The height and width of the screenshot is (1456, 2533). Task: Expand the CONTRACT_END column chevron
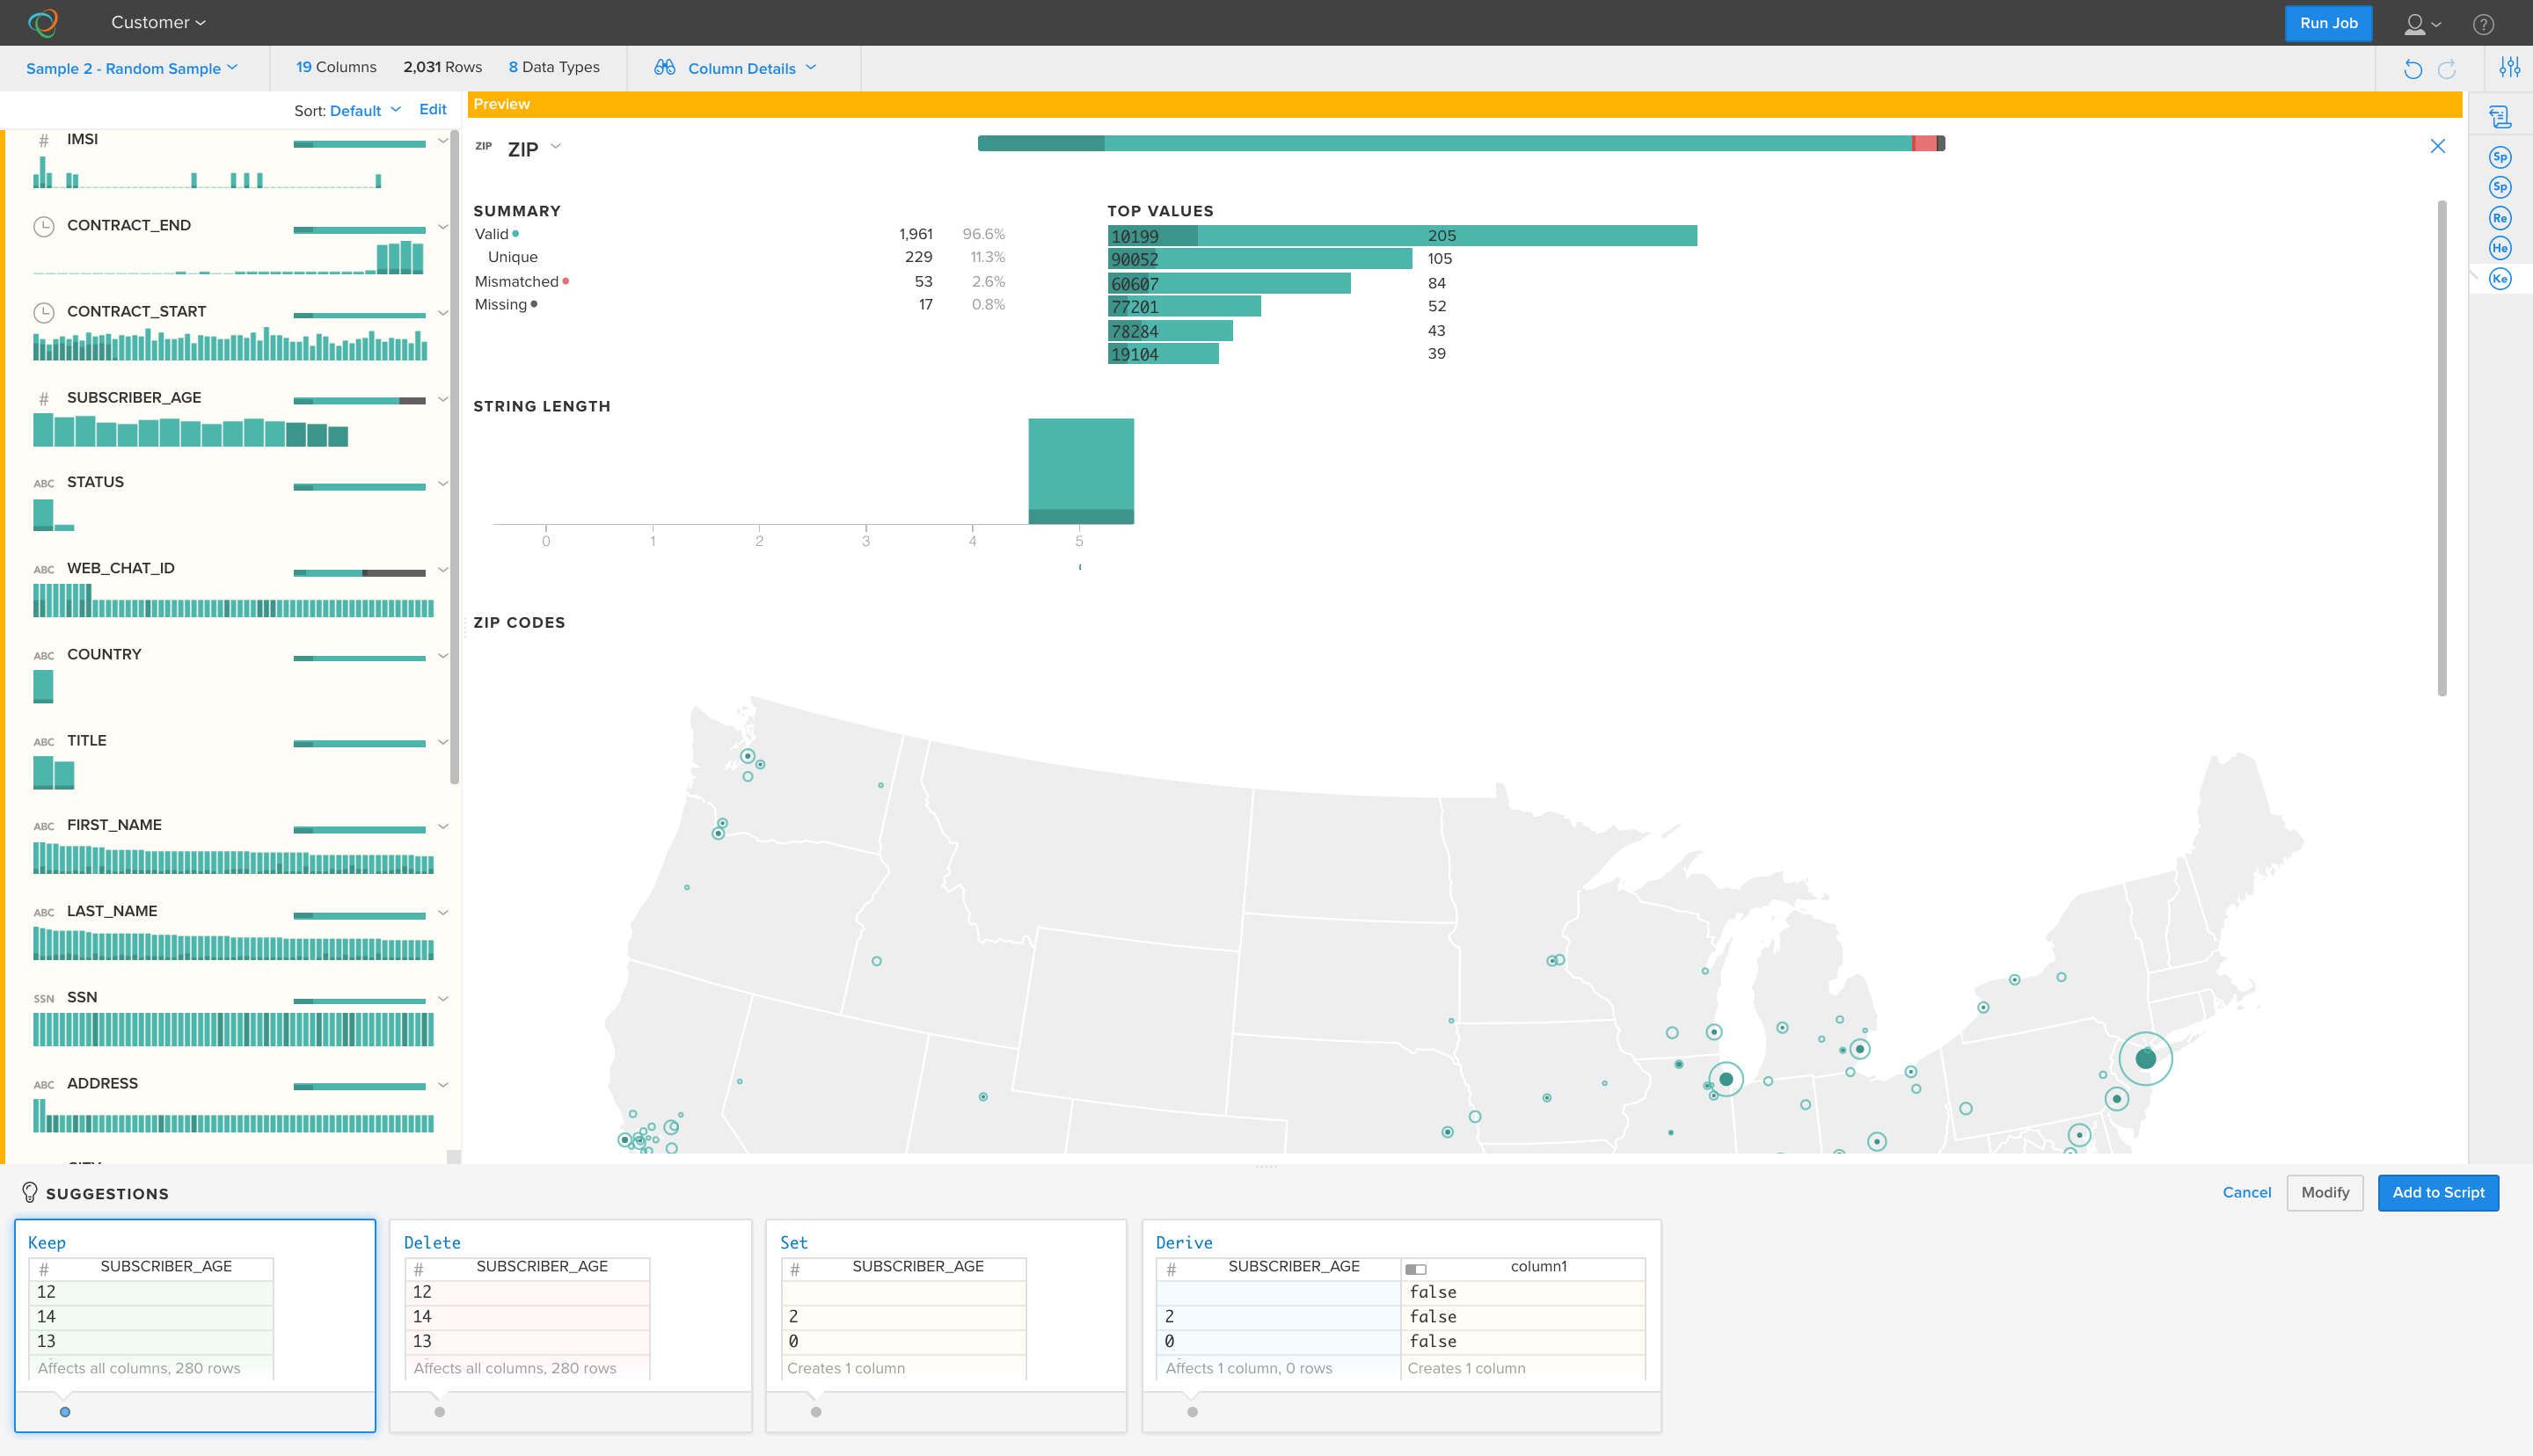click(443, 227)
